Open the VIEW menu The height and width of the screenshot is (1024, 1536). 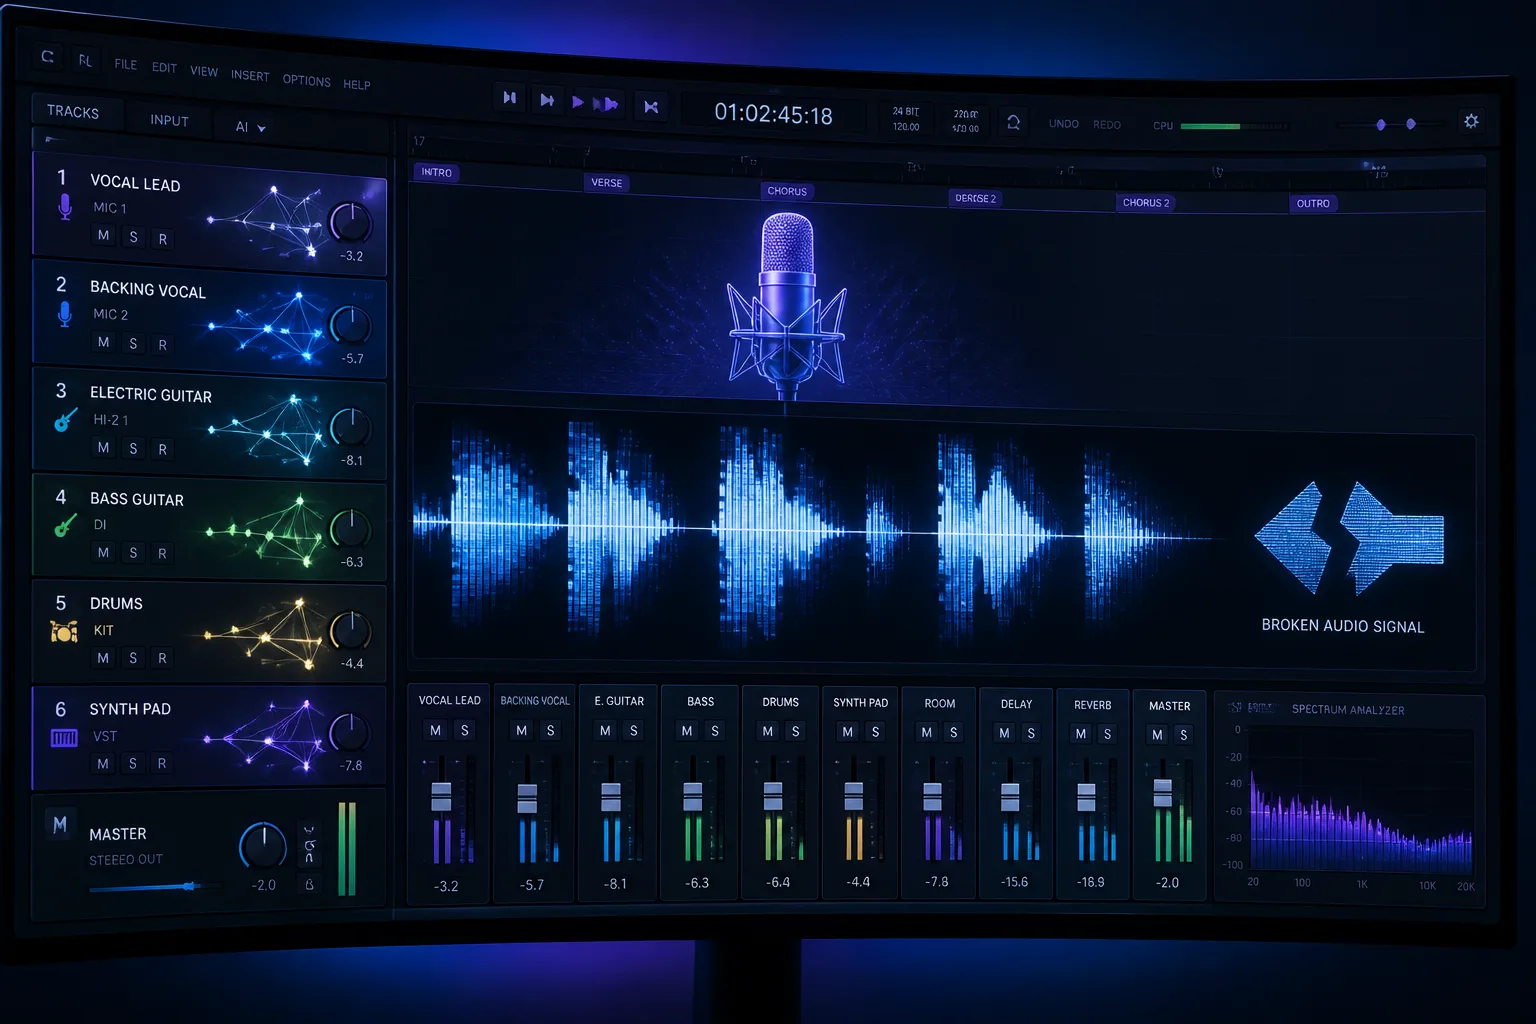click(204, 71)
